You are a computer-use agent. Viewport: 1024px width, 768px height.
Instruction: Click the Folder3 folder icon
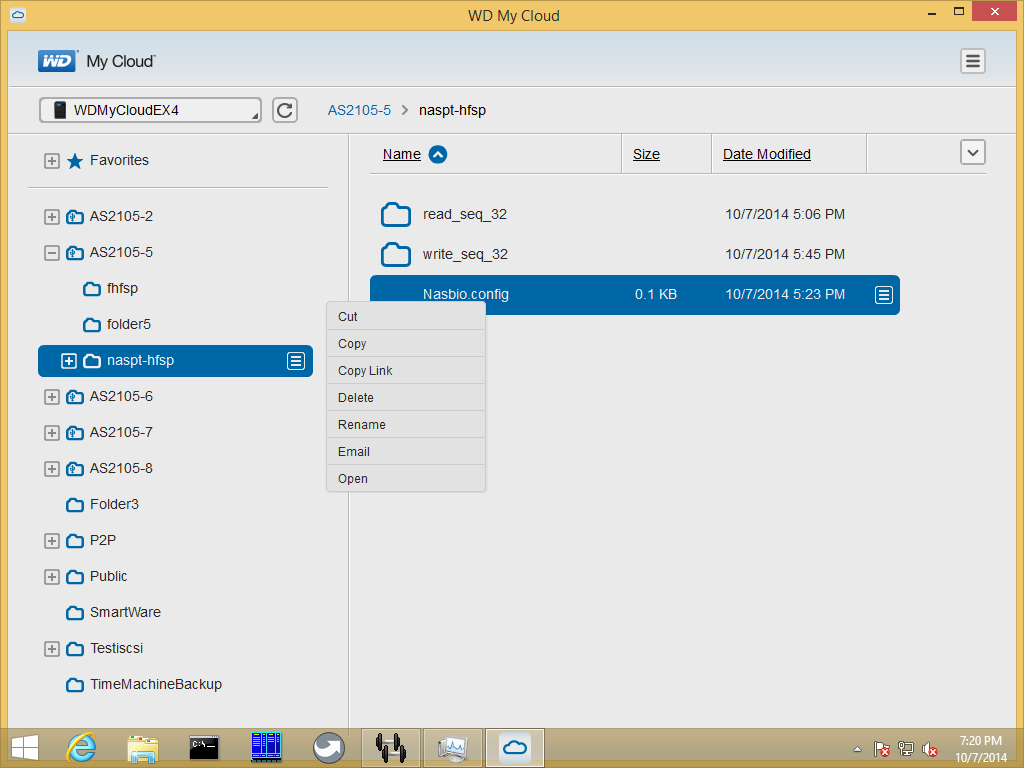point(75,505)
